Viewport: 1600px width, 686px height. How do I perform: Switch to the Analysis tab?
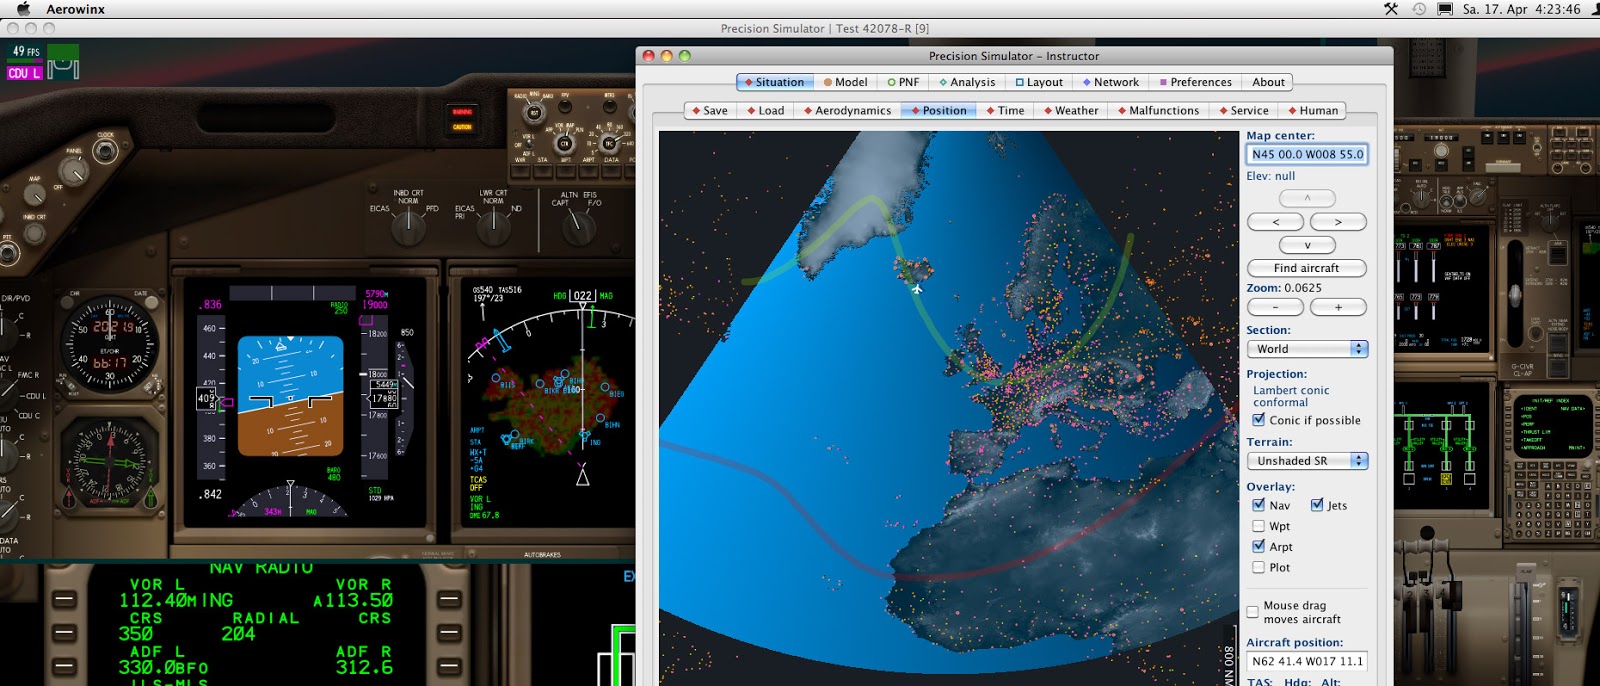pos(968,82)
